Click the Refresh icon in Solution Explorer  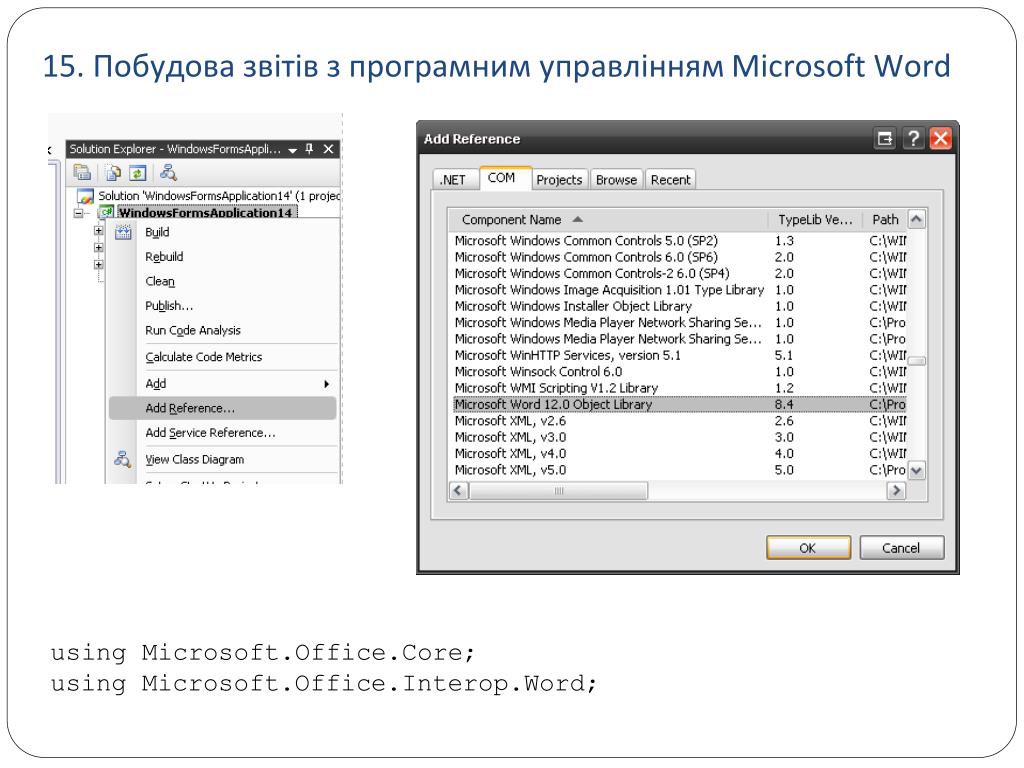[x=138, y=173]
